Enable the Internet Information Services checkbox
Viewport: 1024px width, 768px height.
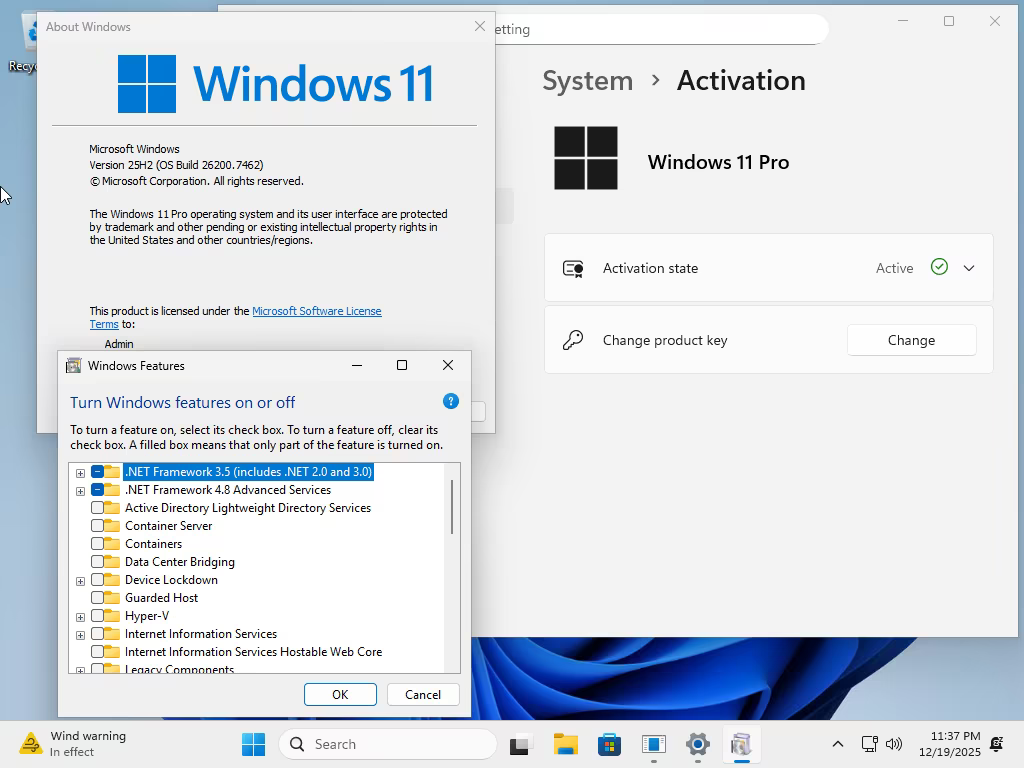pos(97,633)
